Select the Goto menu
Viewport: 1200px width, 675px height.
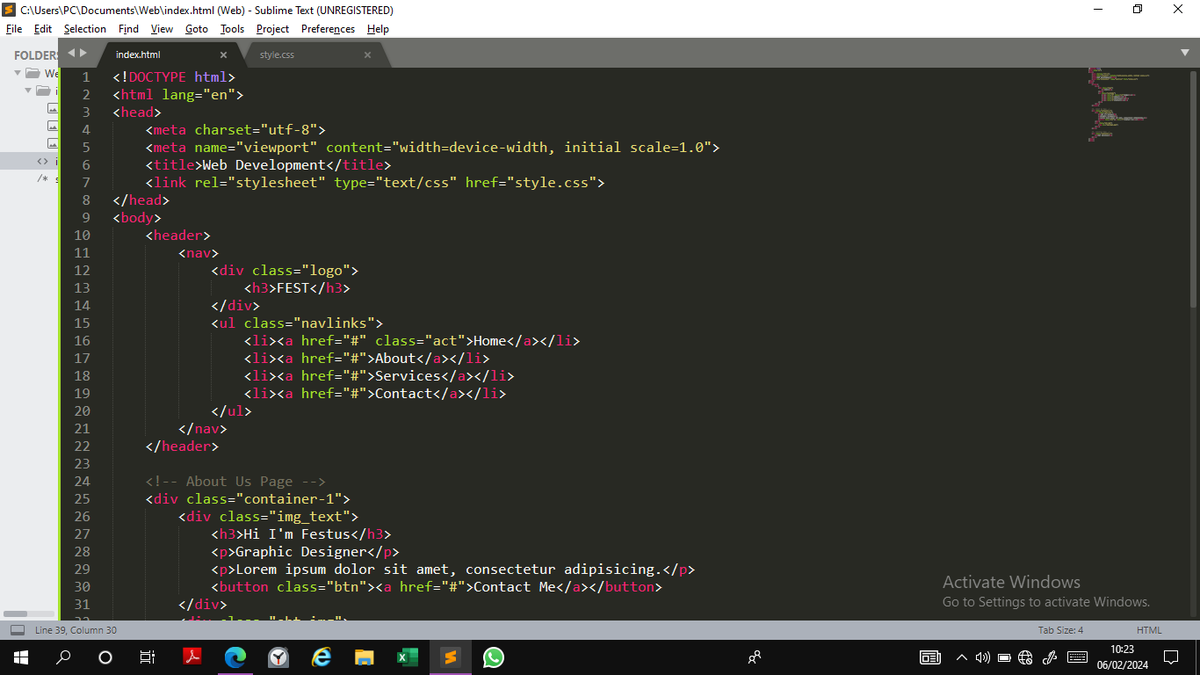coord(196,29)
